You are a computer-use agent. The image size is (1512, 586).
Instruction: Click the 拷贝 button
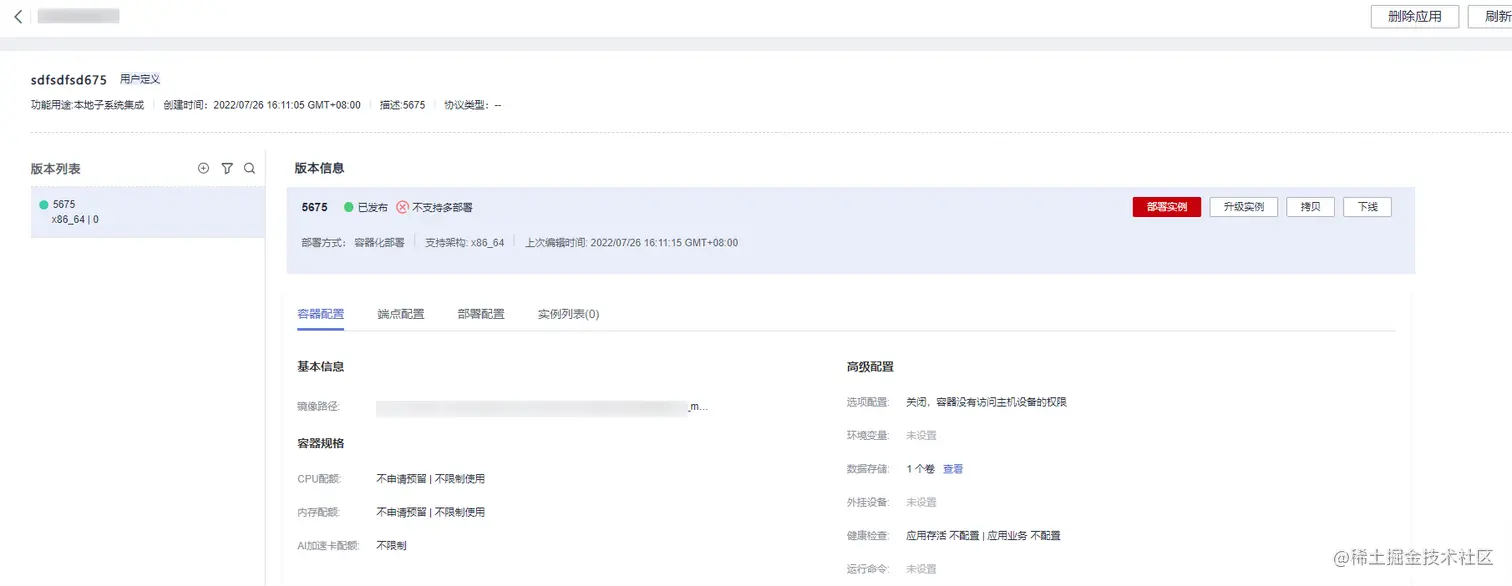tap(1310, 207)
